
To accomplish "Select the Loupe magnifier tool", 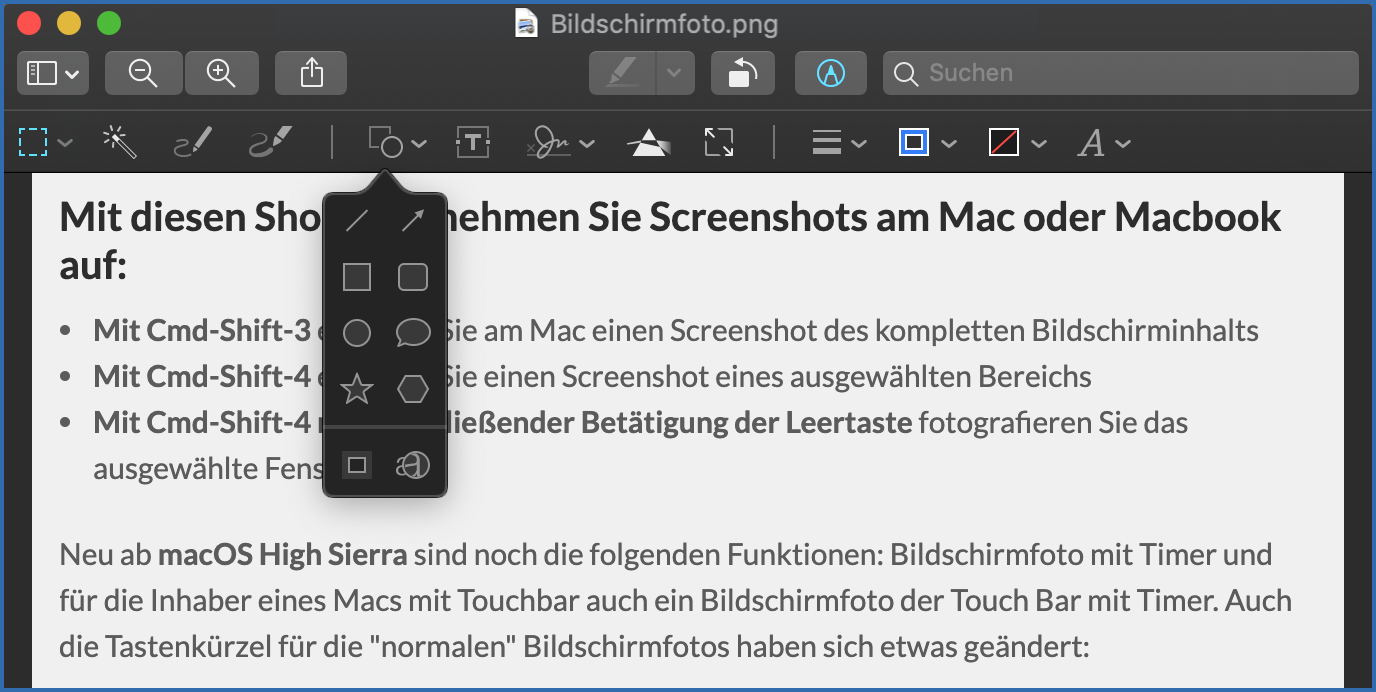I will point(413,464).
